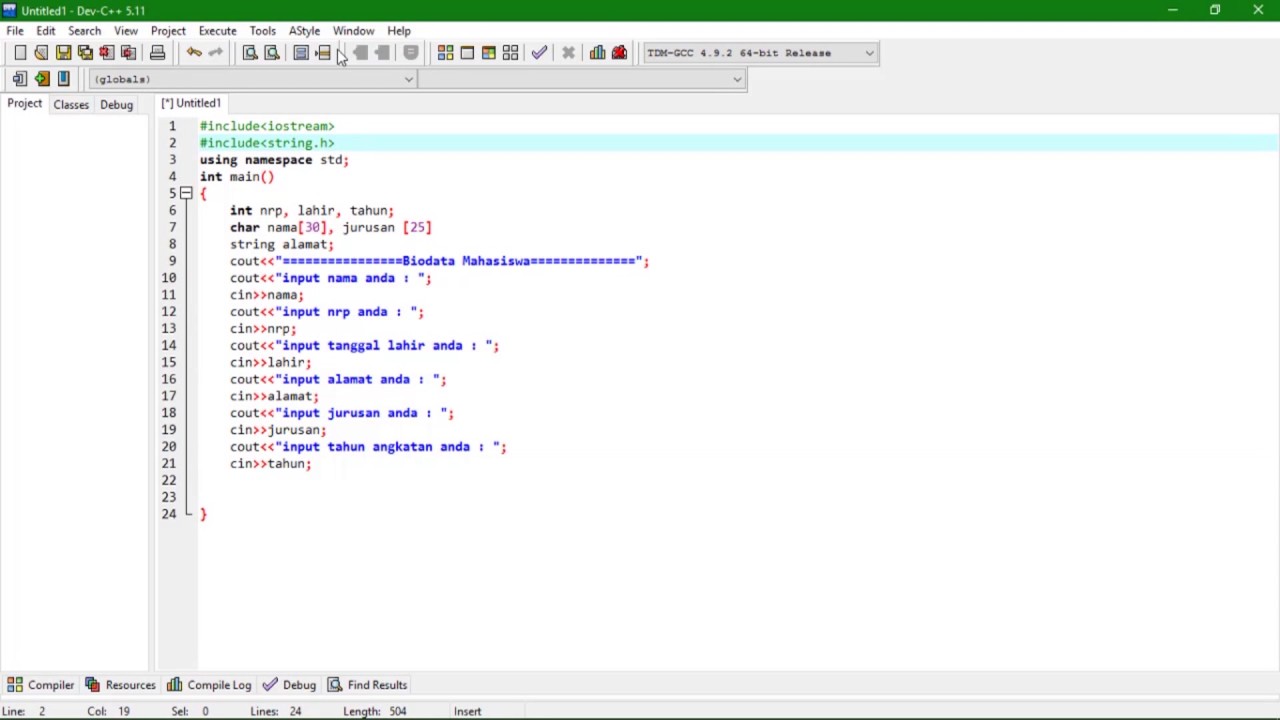Open the View menu

126,31
